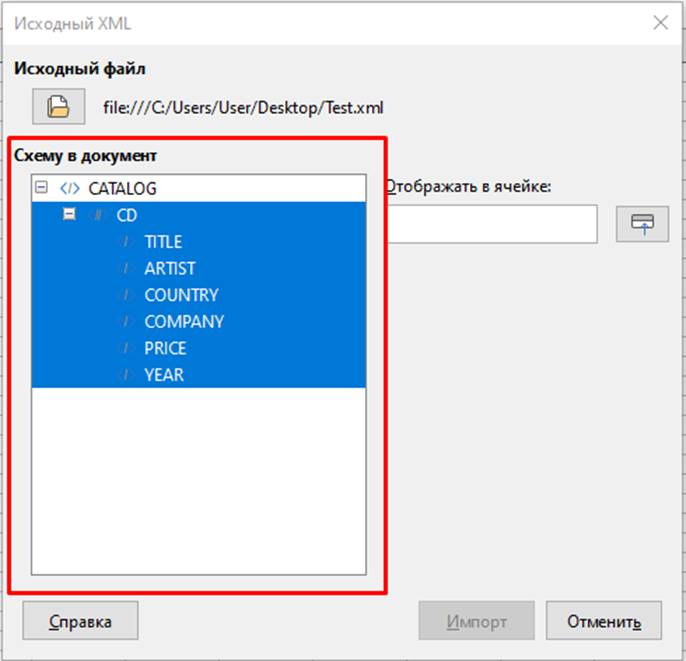Image resolution: width=686 pixels, height=661 pixels.
Task: Click the mapped cell input field
Action: 492,224
